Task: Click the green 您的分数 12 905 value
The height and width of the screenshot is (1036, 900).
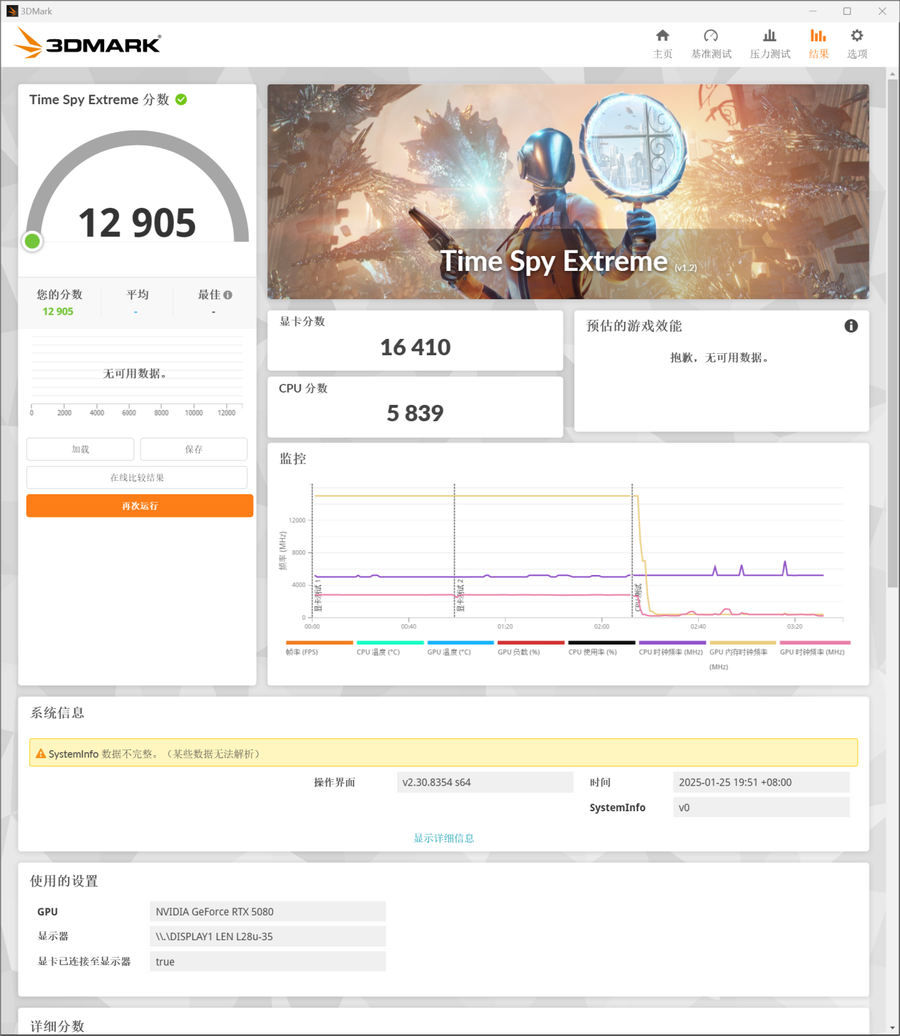Action: pos(58,311)
